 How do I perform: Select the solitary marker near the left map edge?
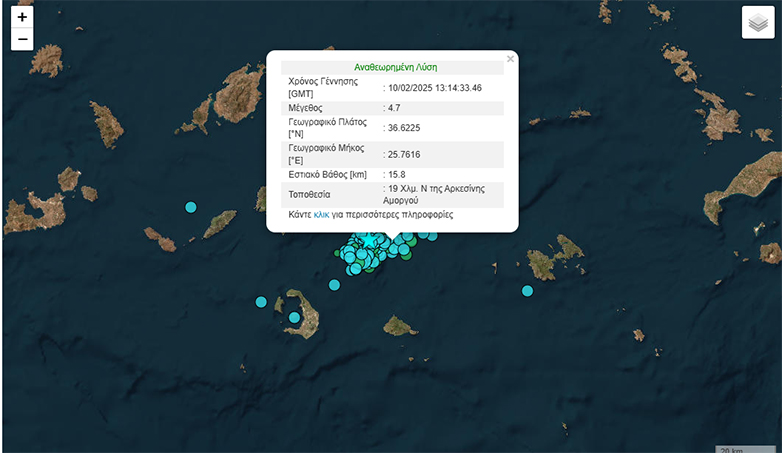tap(191, 207)
